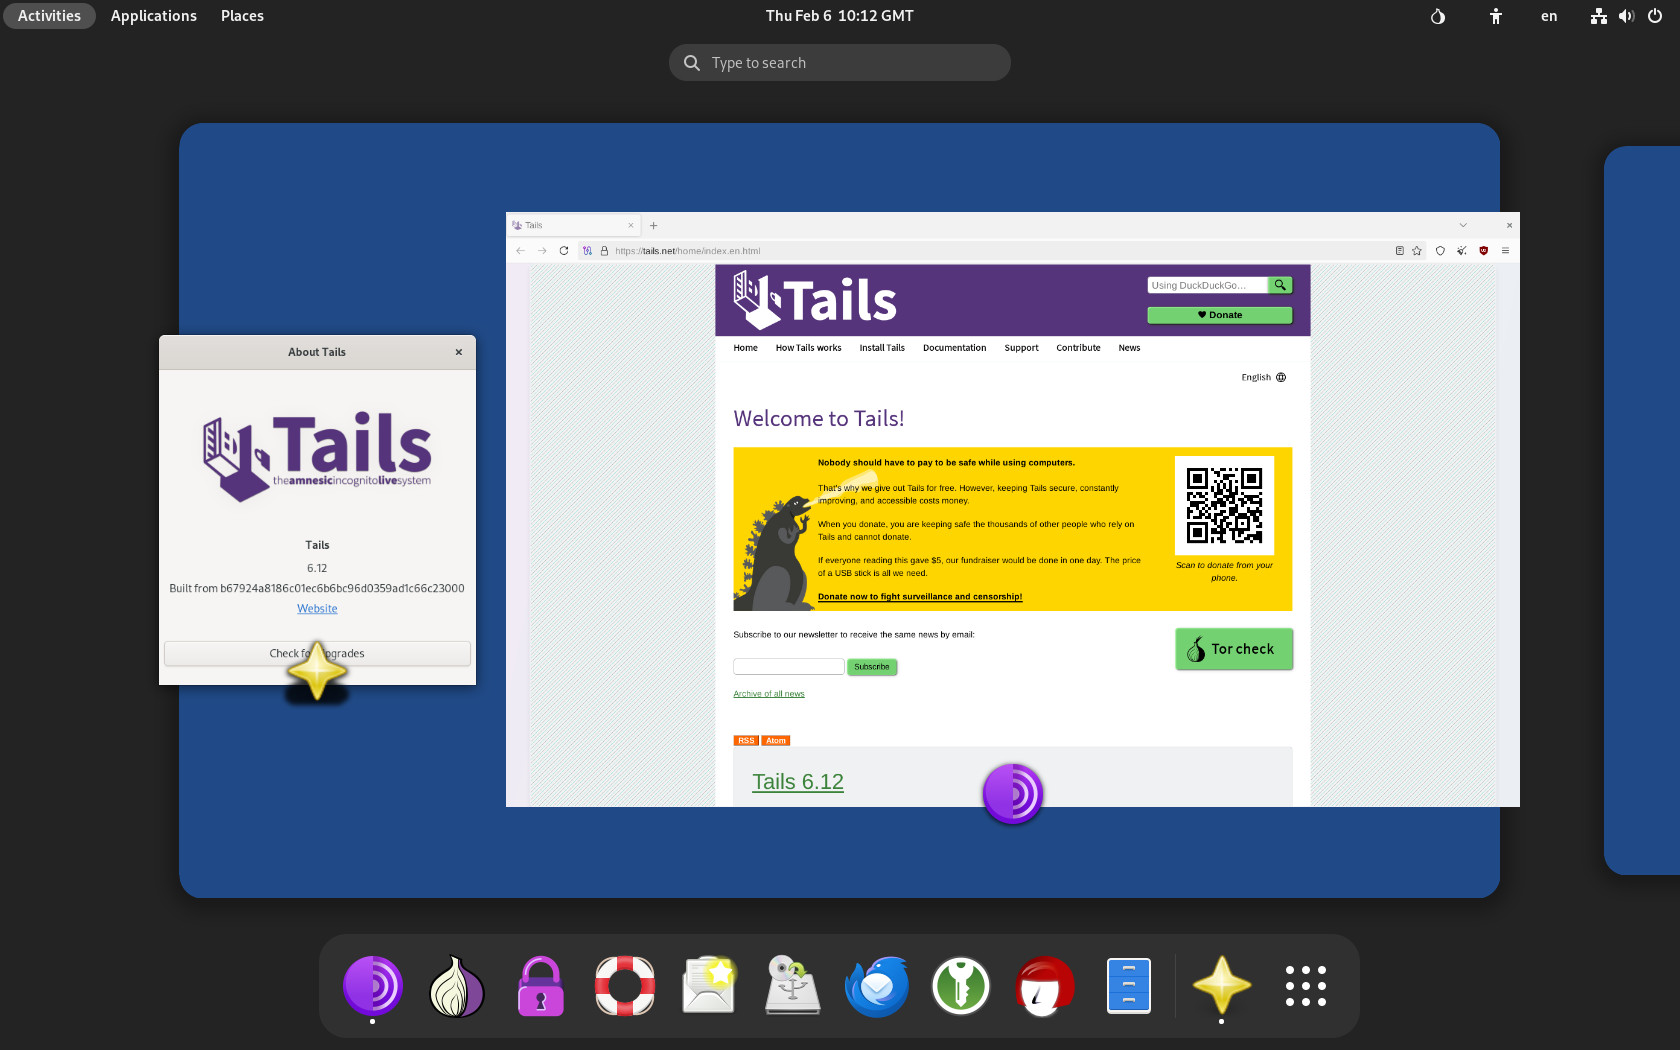
Task: Click Donate now to fight surveillance link
Action: [920, 597]
